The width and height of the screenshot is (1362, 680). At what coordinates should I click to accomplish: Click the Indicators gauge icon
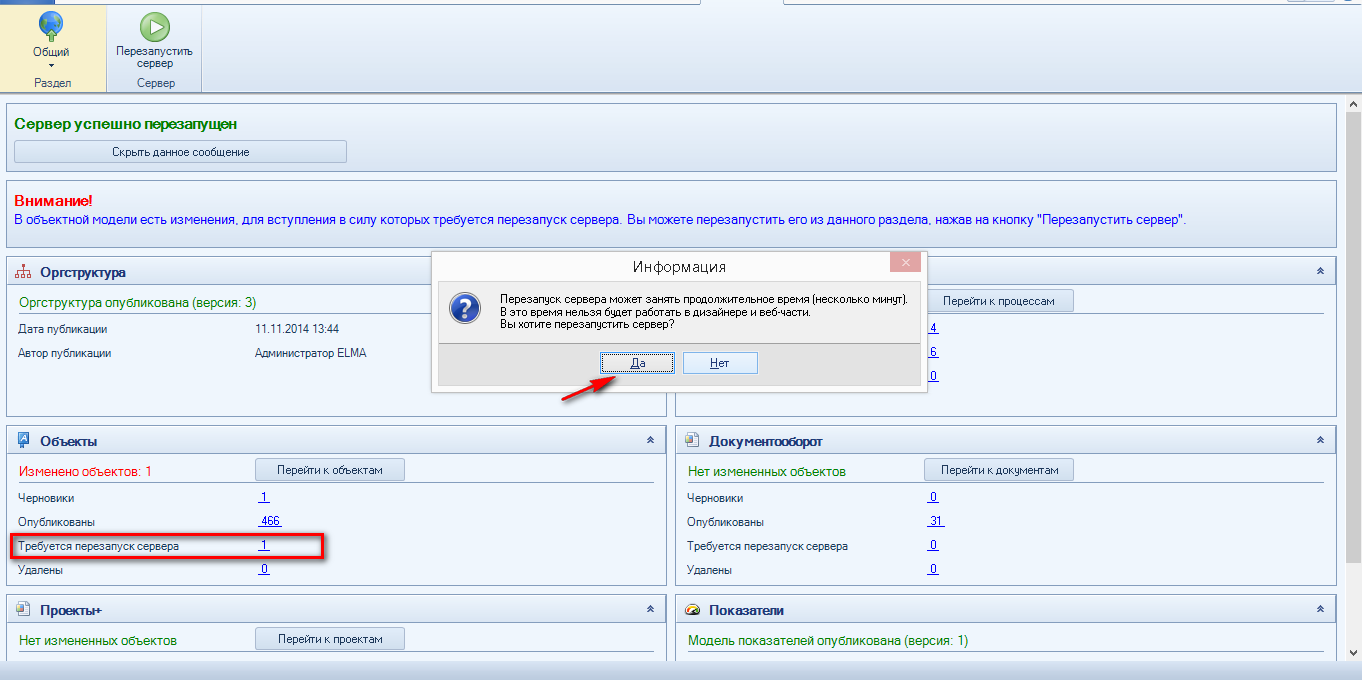tap(693, 609)
